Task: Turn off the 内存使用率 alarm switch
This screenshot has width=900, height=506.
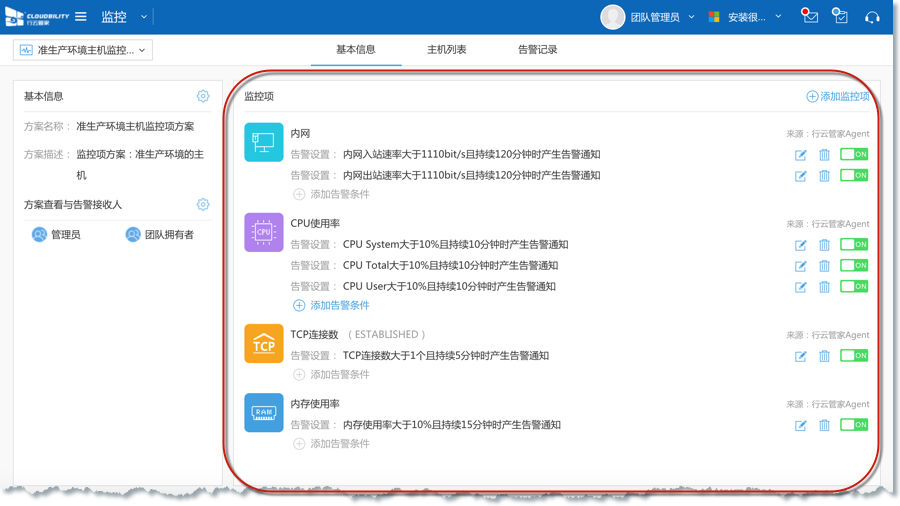Action: pos(853,425)
